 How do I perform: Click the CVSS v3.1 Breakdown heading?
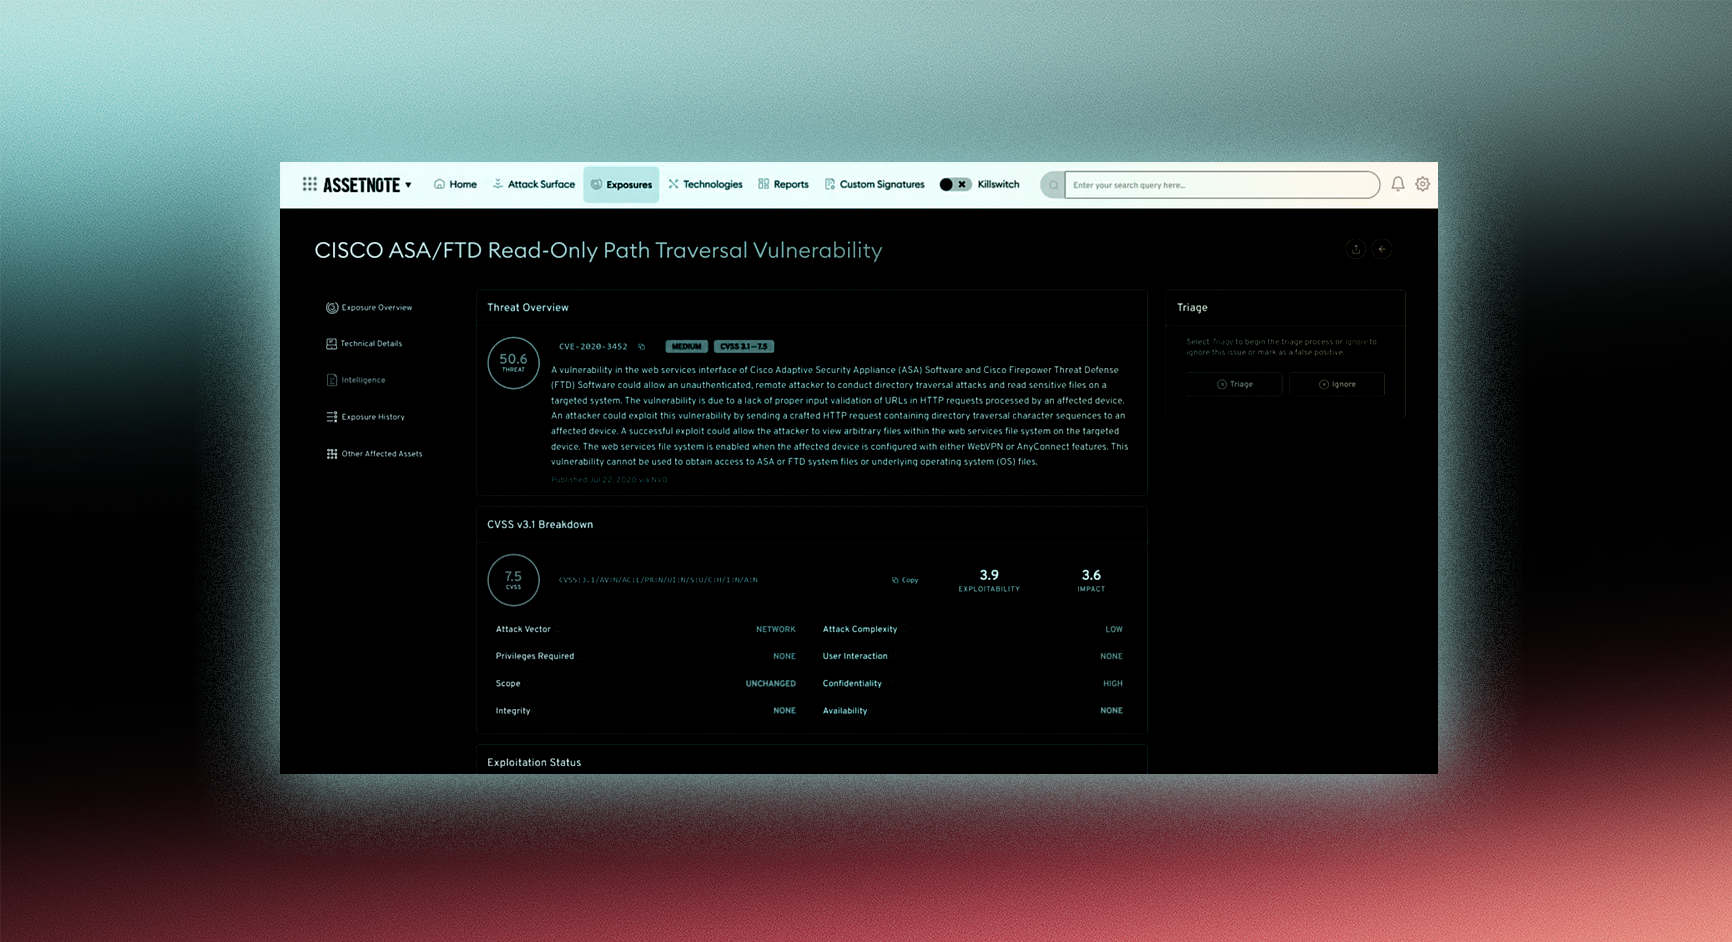pos(540,524)
